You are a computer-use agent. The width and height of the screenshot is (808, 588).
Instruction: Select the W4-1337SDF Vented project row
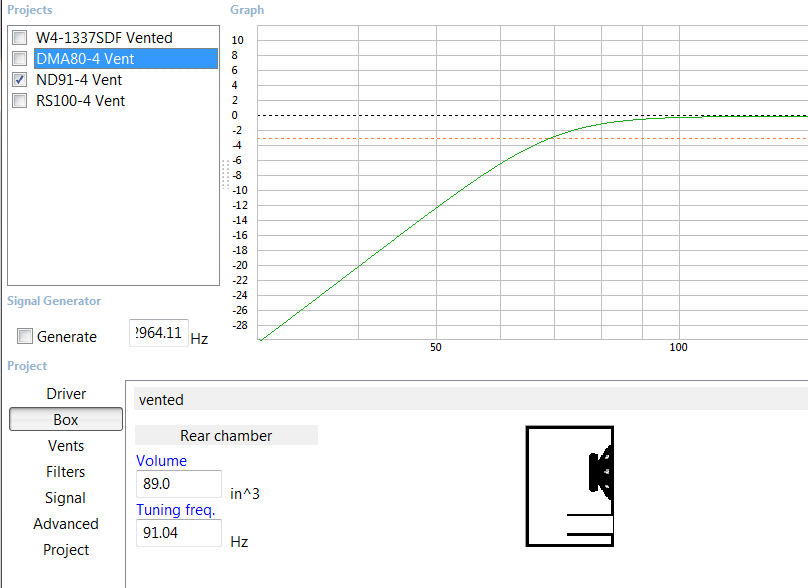[104, 38]
